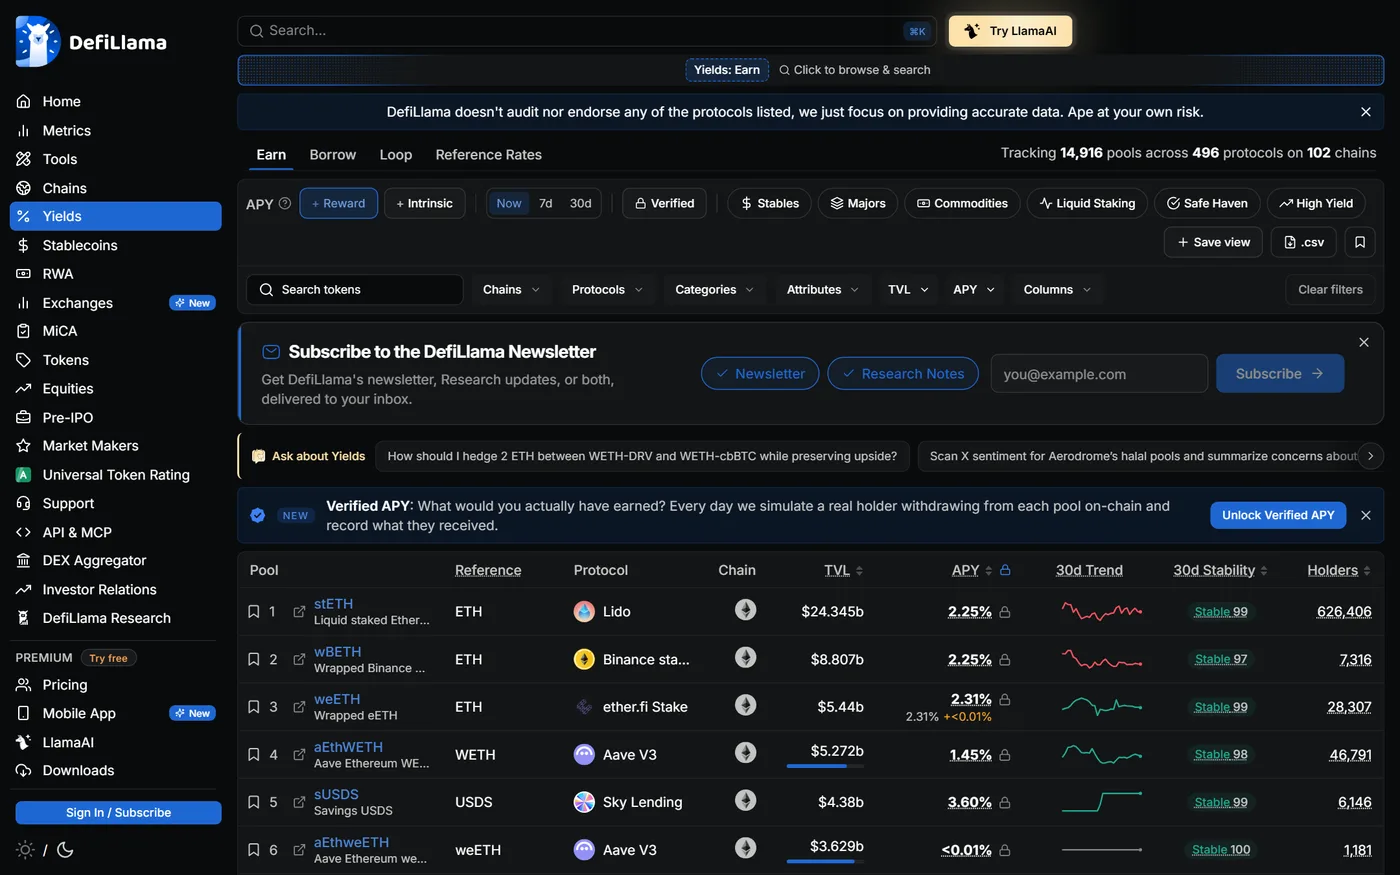Open the Tools sidebar icon
Image resolution: width=1400 pixels, height=875 pixels.
pyautogui.click(x=24, y=159)
